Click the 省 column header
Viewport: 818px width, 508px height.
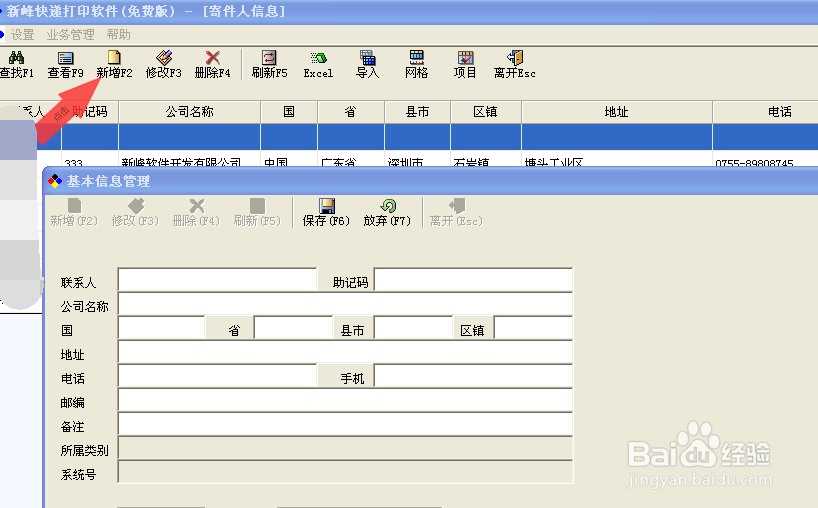coord(351,112)
